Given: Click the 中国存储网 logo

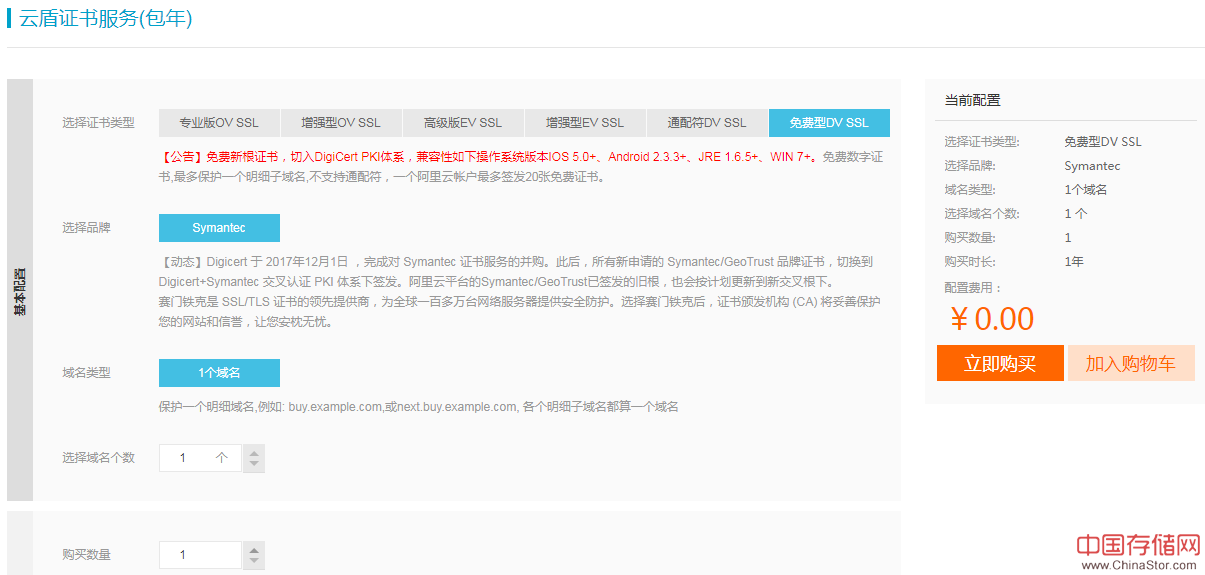Looking at the screenshot, I should (x=1138, y=545).
